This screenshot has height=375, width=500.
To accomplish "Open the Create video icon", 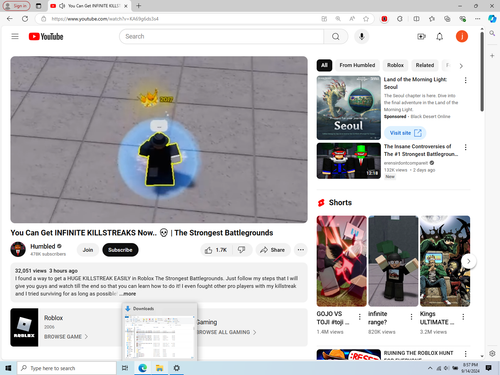I will pyautogui.click(x=421, y=36).
